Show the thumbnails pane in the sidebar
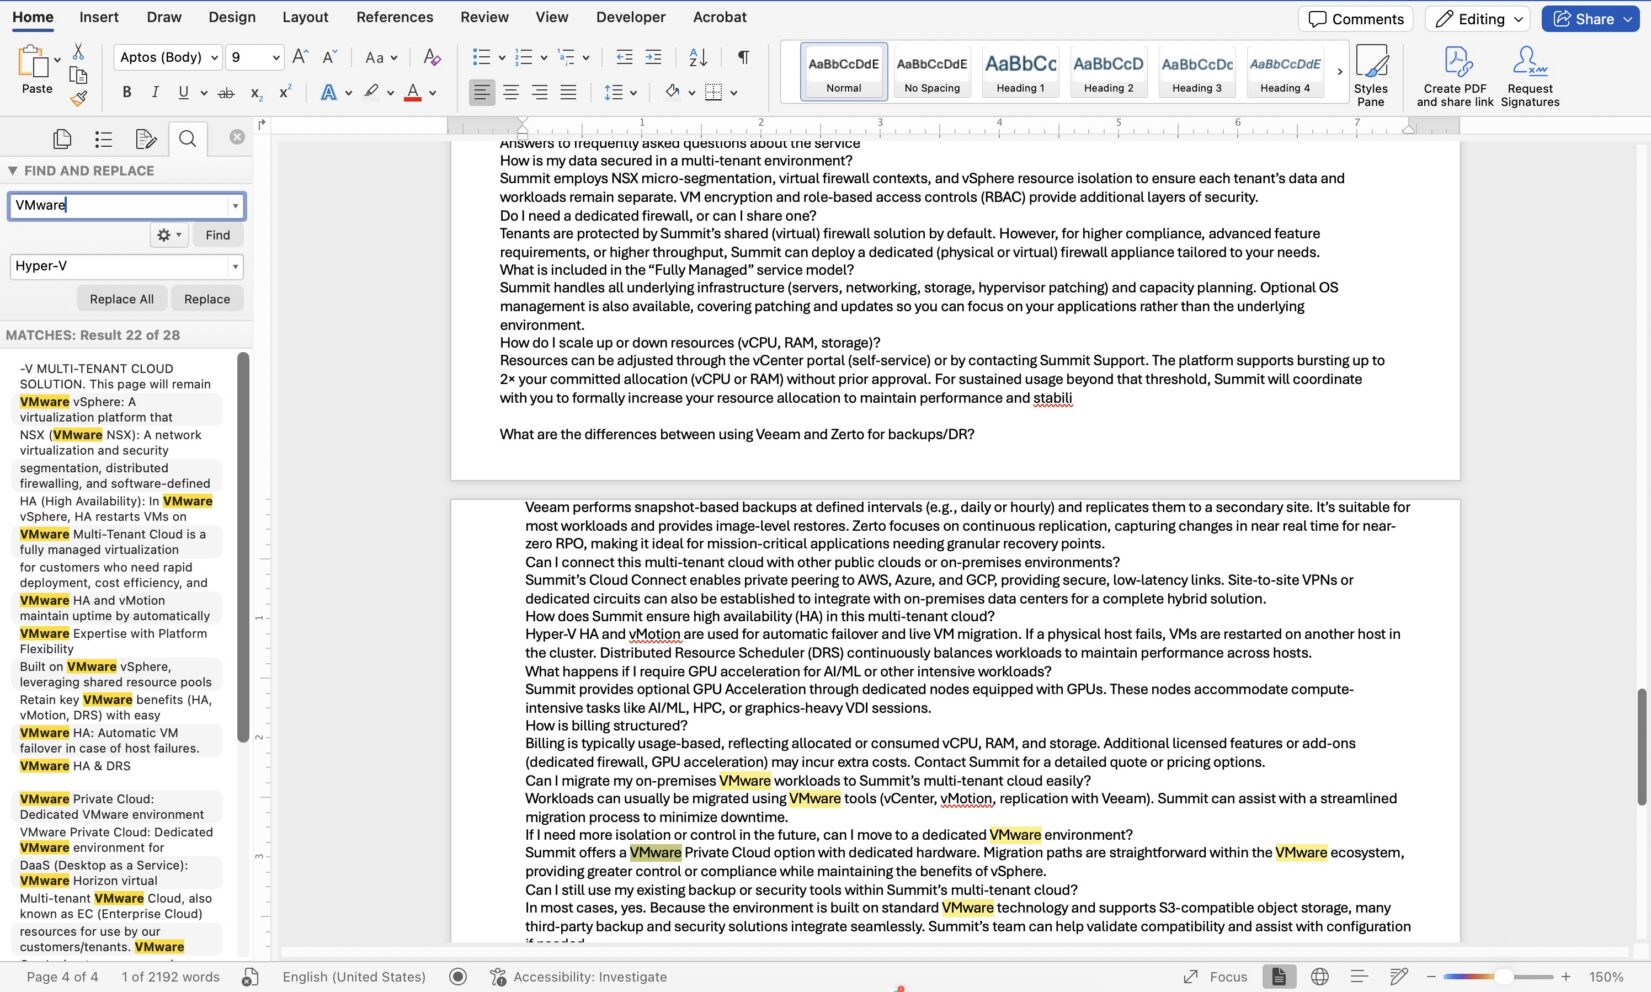 (62, 139)
